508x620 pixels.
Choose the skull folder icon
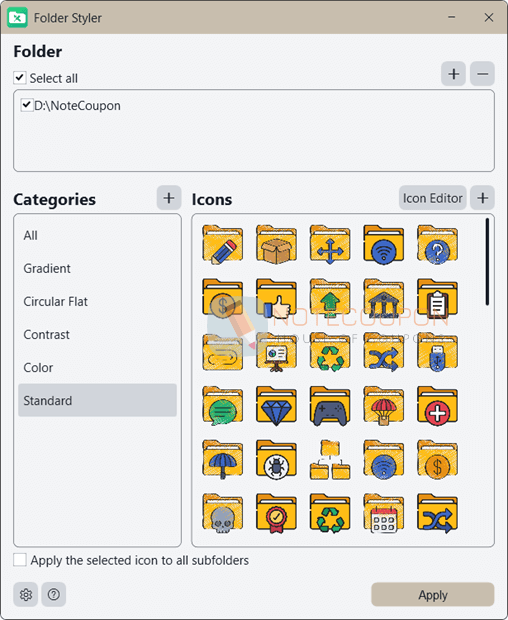pos(223,513)
